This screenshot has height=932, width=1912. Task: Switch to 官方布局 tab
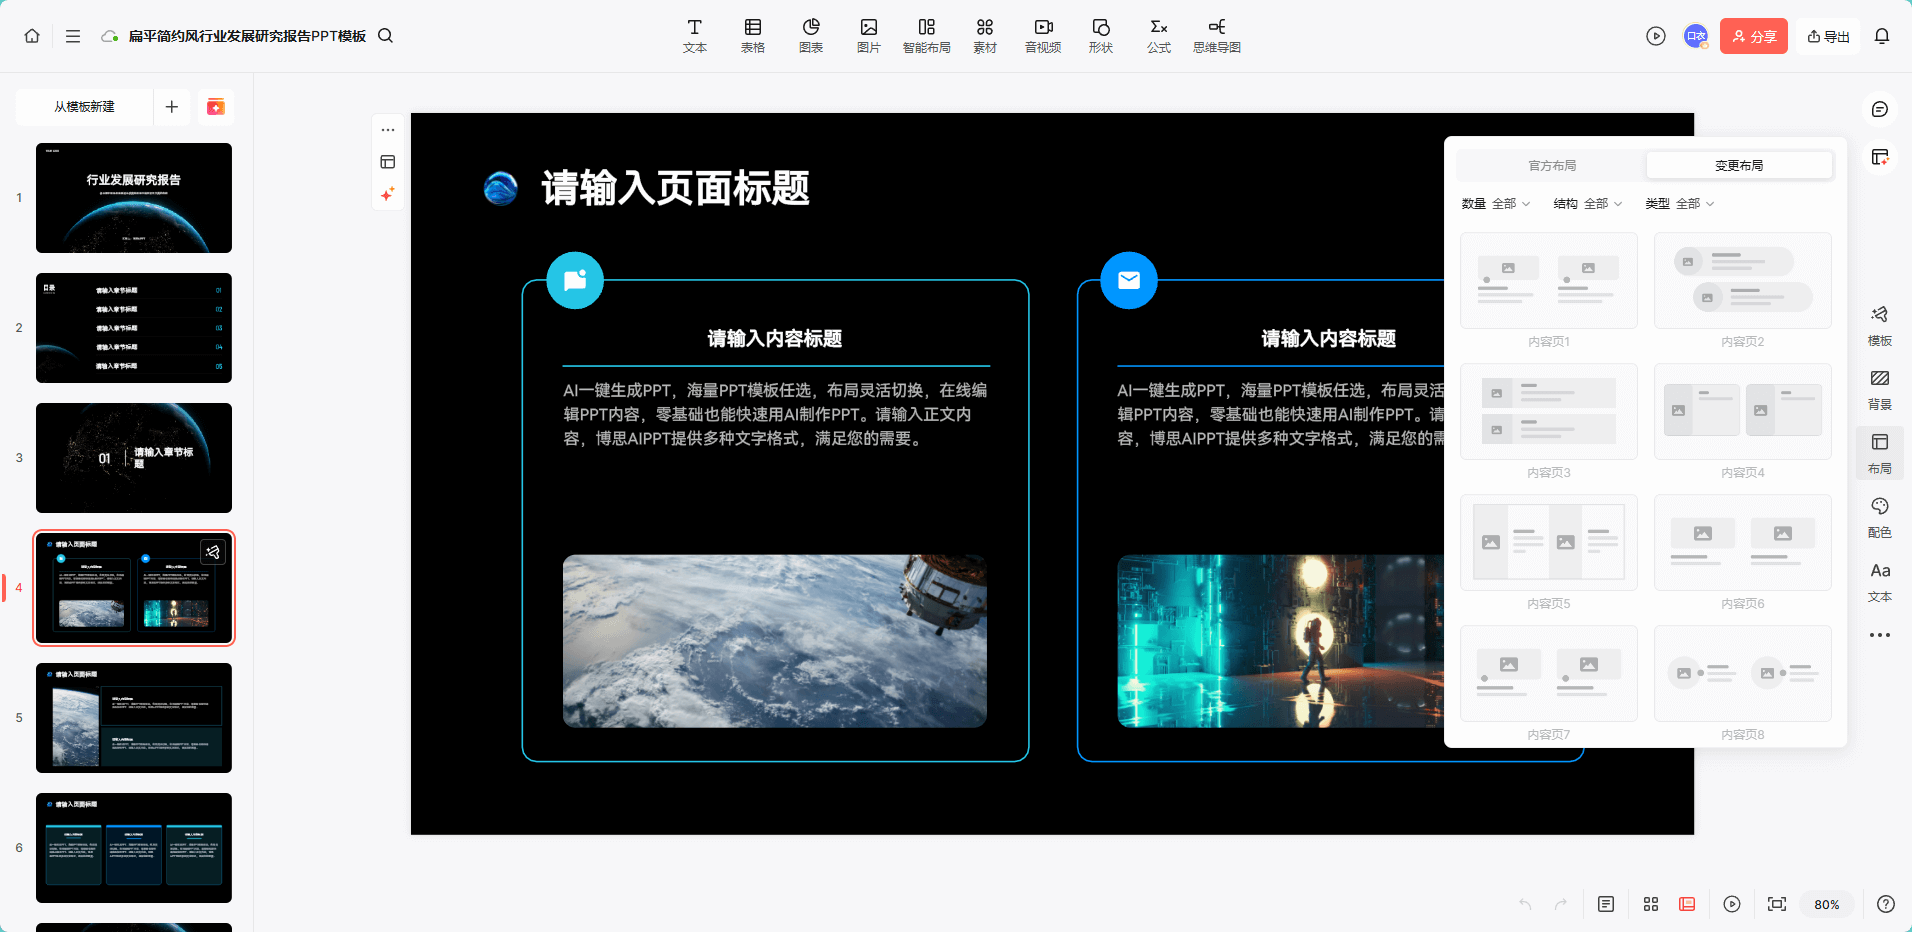tap(1552, 166)
